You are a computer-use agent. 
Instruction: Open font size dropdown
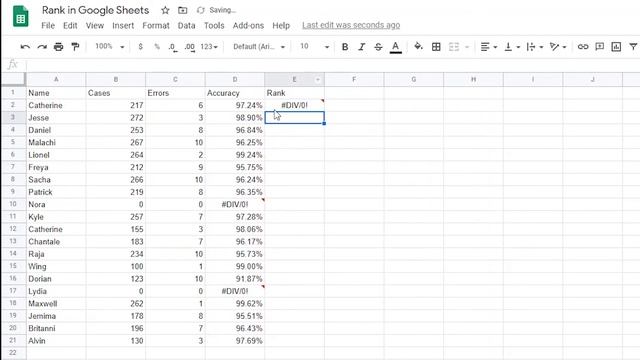(x=314, y=47)
